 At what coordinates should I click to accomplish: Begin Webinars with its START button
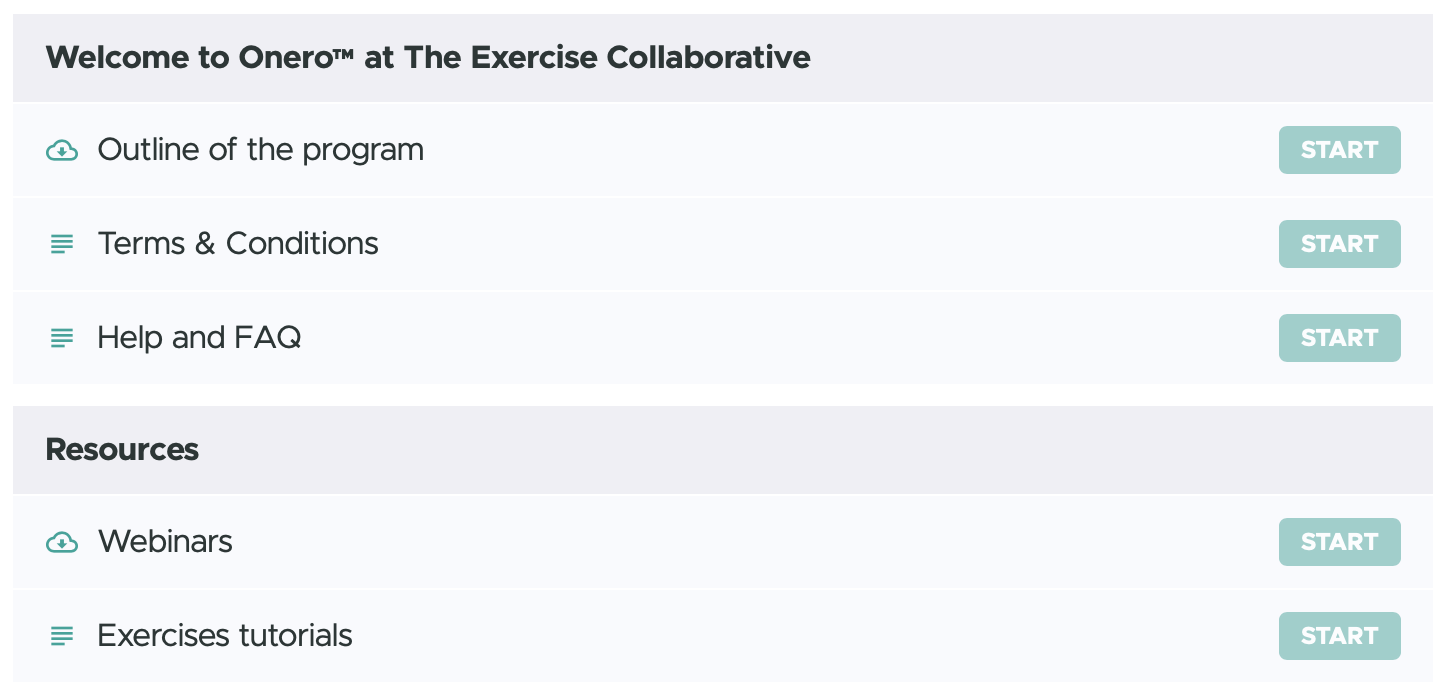click(x=1339, y=542)
